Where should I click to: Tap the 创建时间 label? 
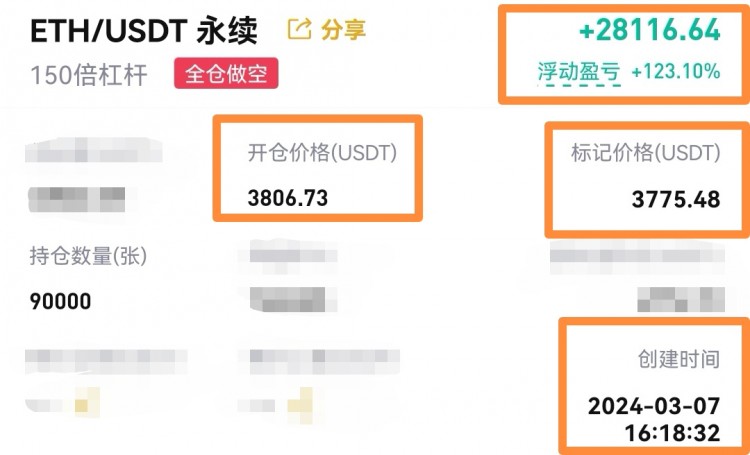point(679,359)
